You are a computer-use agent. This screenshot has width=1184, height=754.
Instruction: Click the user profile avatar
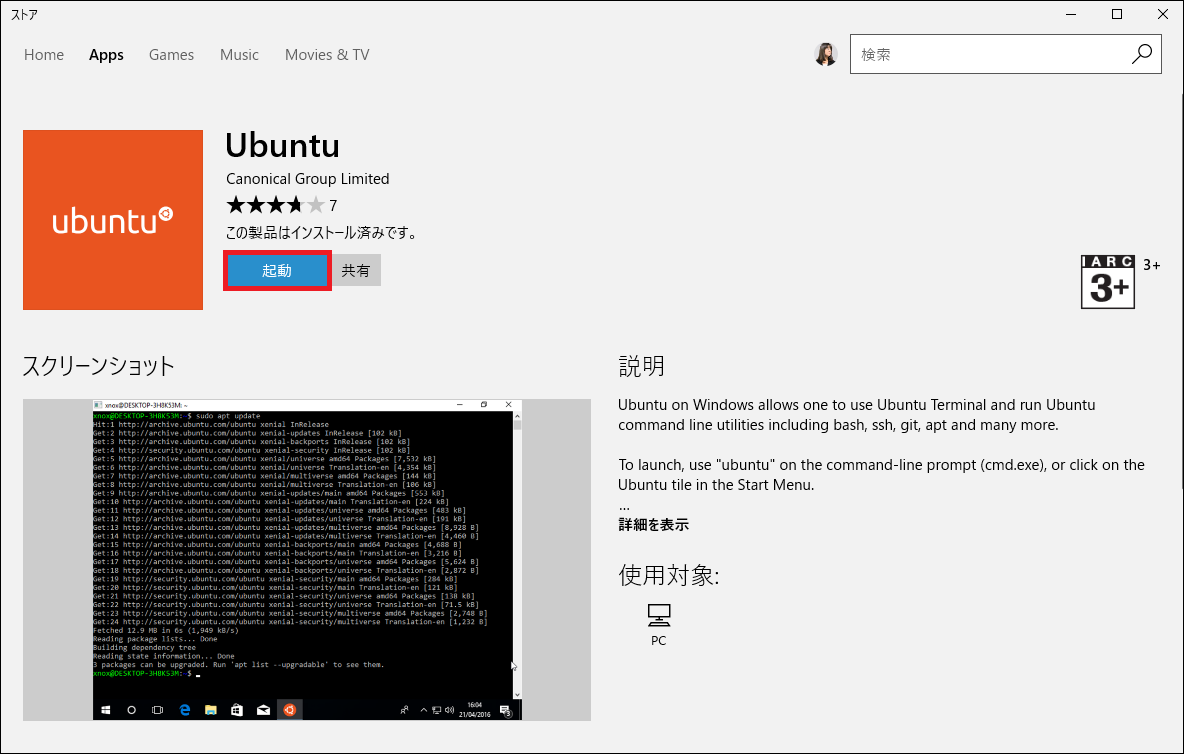coord(826,54)
